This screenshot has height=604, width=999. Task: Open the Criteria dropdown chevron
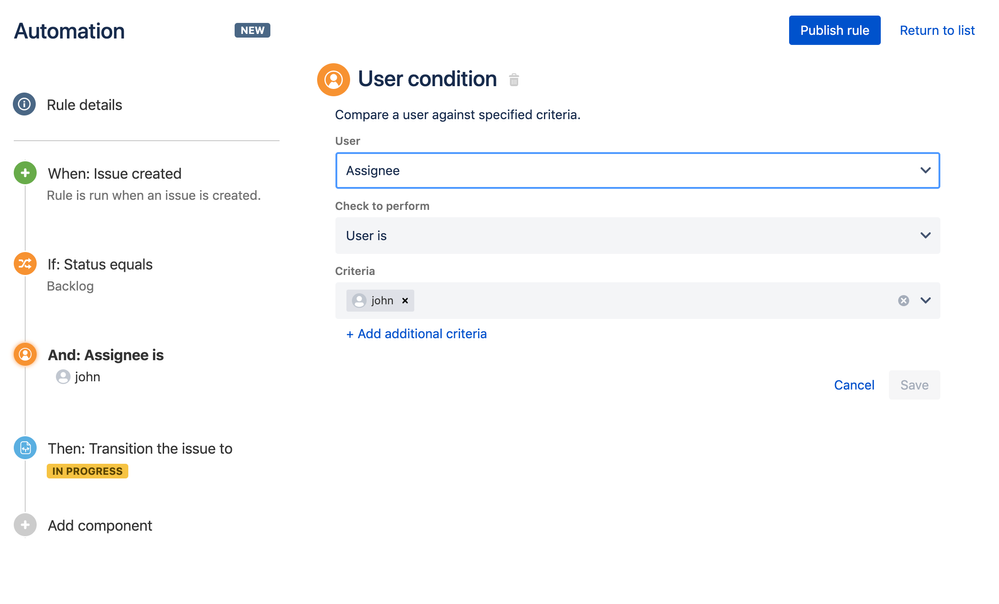[925, 300]
